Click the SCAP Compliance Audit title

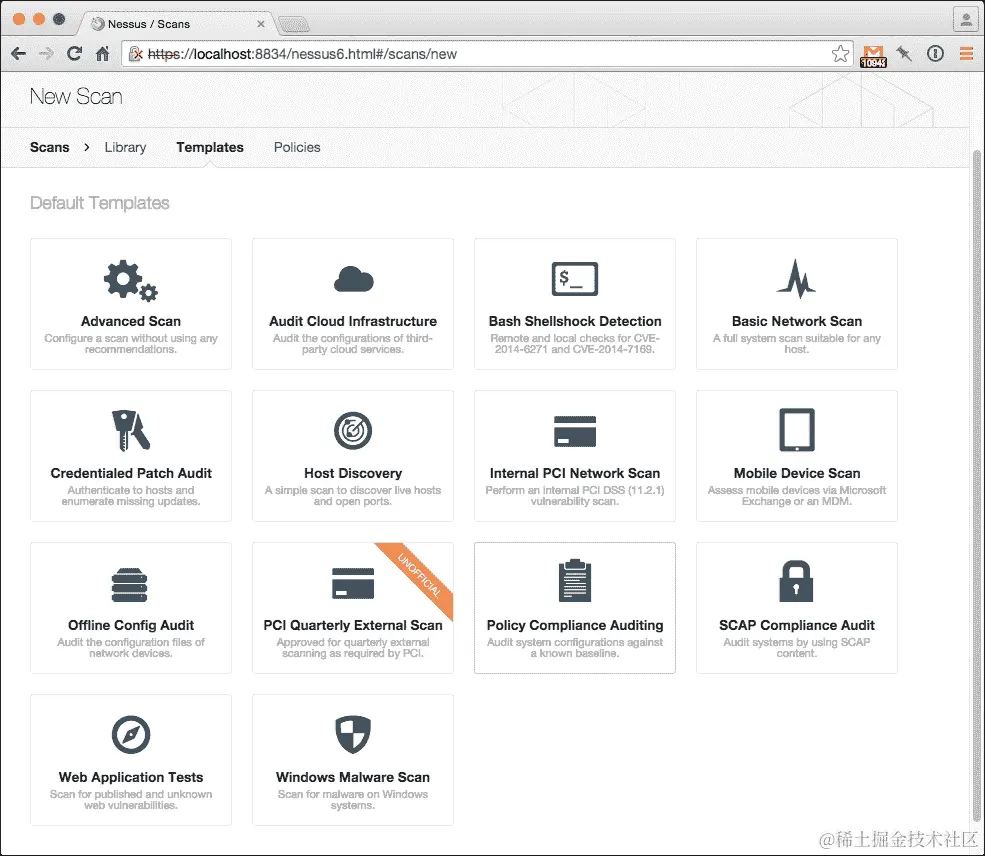(797, 625)
